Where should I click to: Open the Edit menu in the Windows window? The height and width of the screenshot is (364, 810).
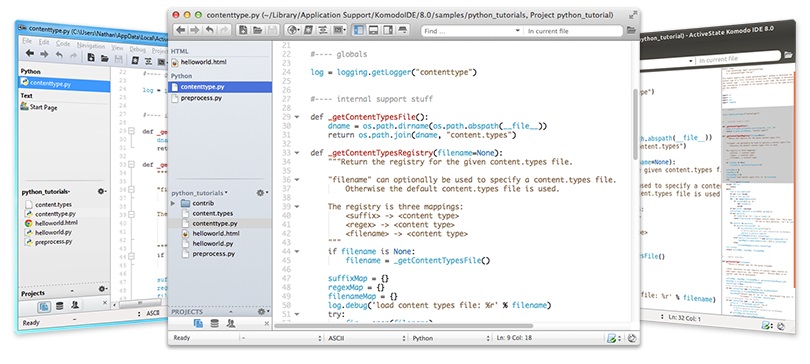[x=44, y=42]
